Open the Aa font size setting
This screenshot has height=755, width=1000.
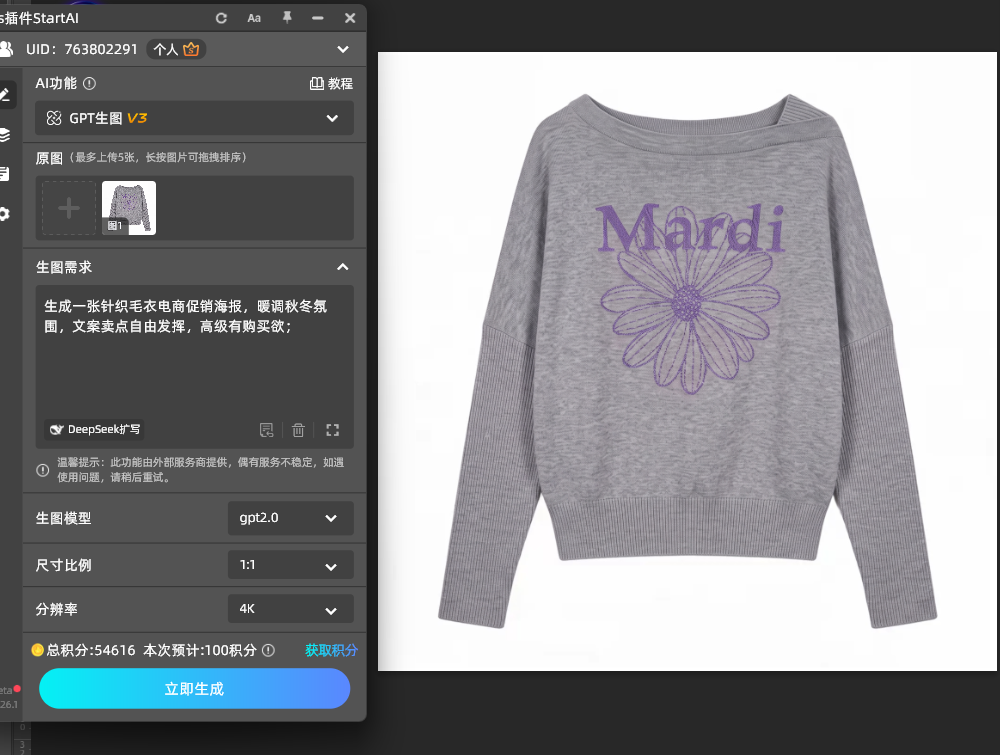[x=254, y=18]
